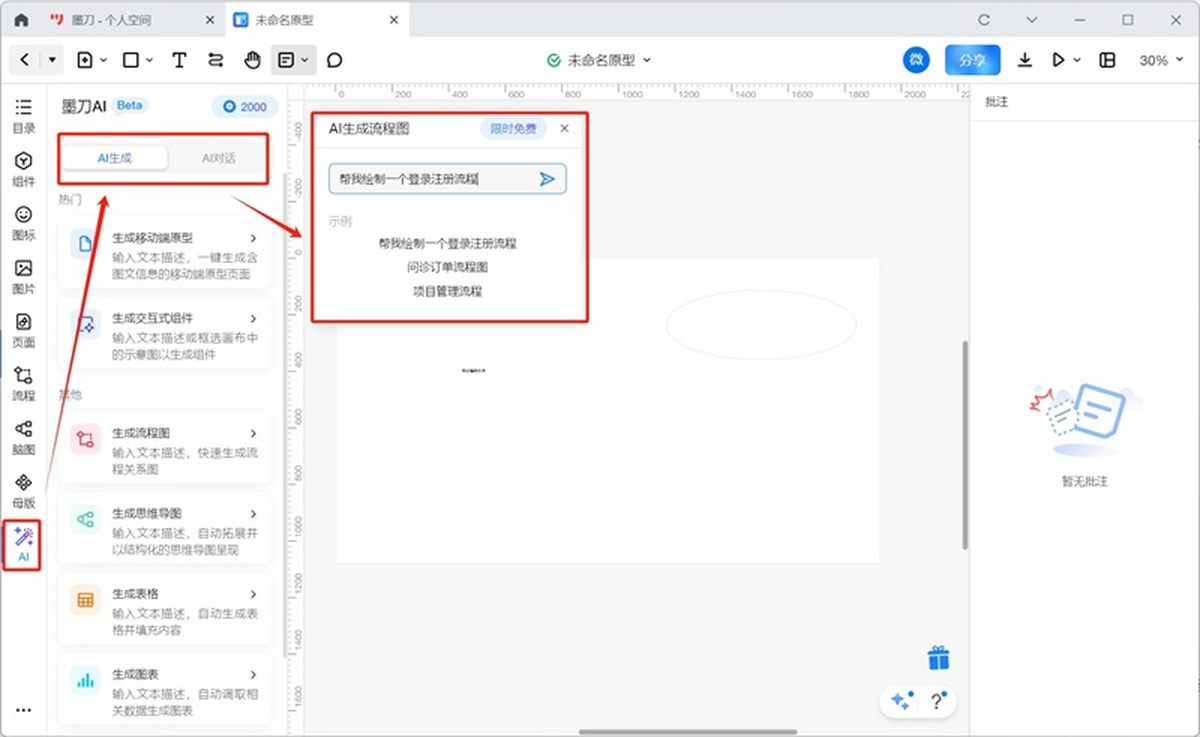Click the play preview icon
The width and height of the screenshot is (1200, 737).
pos(1058,60)
